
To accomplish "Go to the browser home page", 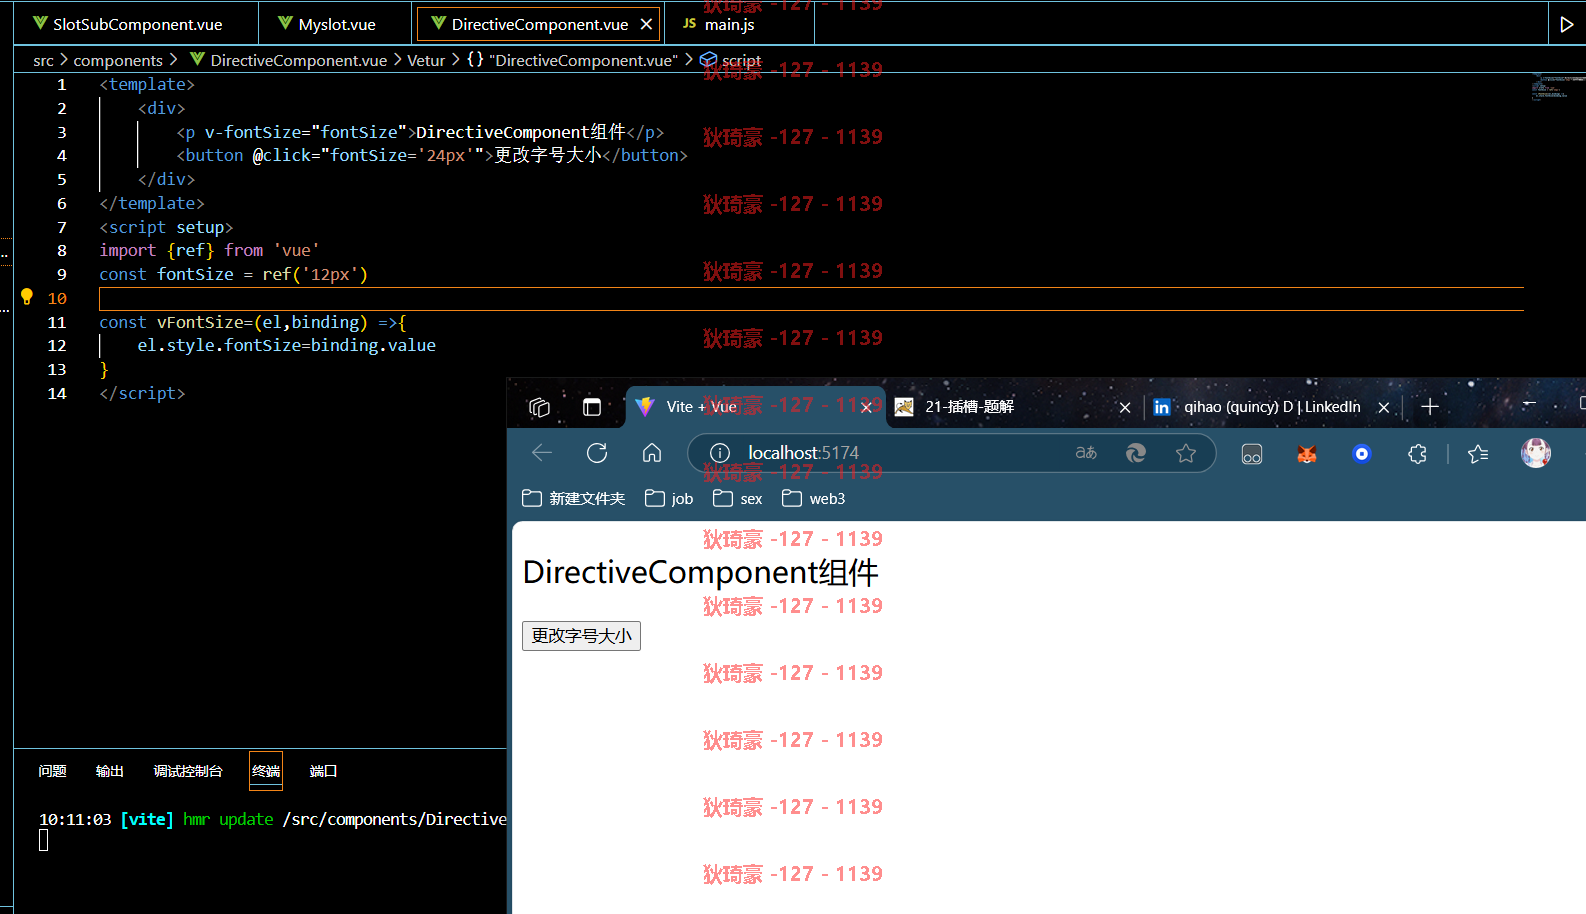I will 652,453.
